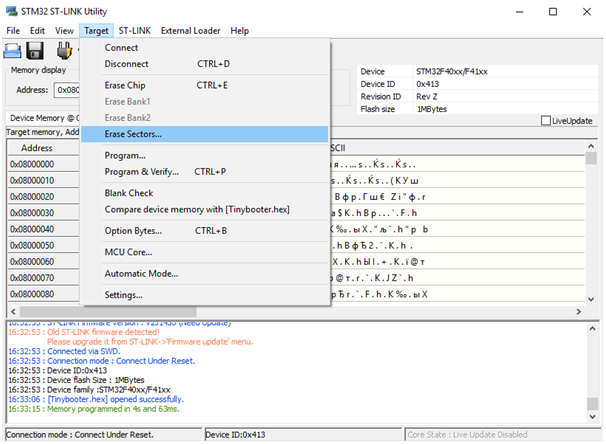606x444 pixels.
Task: Click the Connect to target plug icon
Action: point(64,50)
